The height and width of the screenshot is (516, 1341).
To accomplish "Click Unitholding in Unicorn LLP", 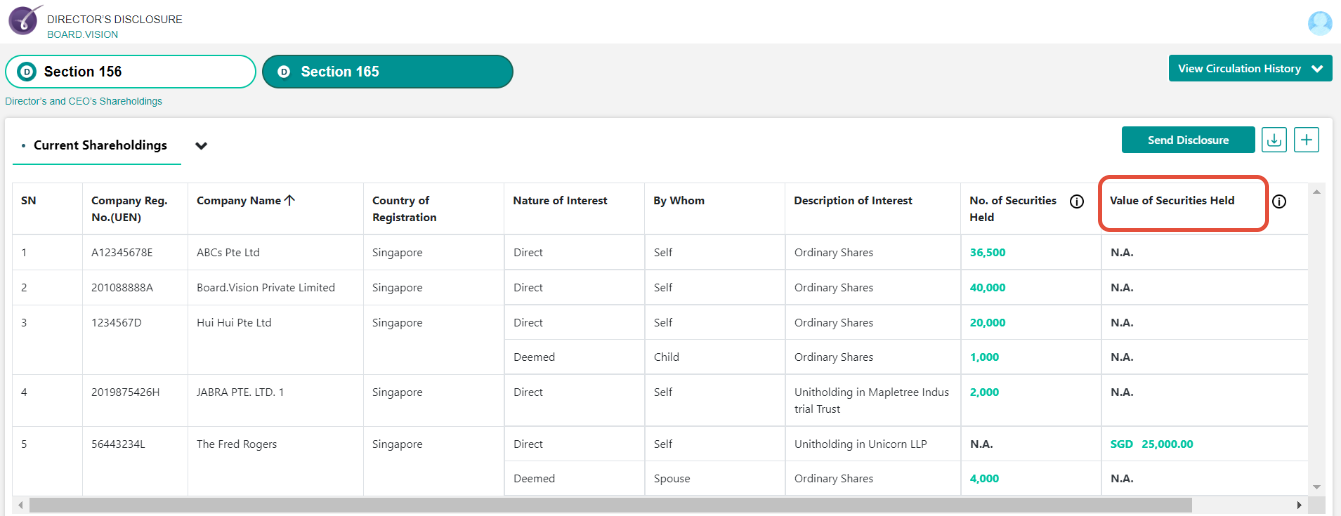I will (x=861, y=444).
